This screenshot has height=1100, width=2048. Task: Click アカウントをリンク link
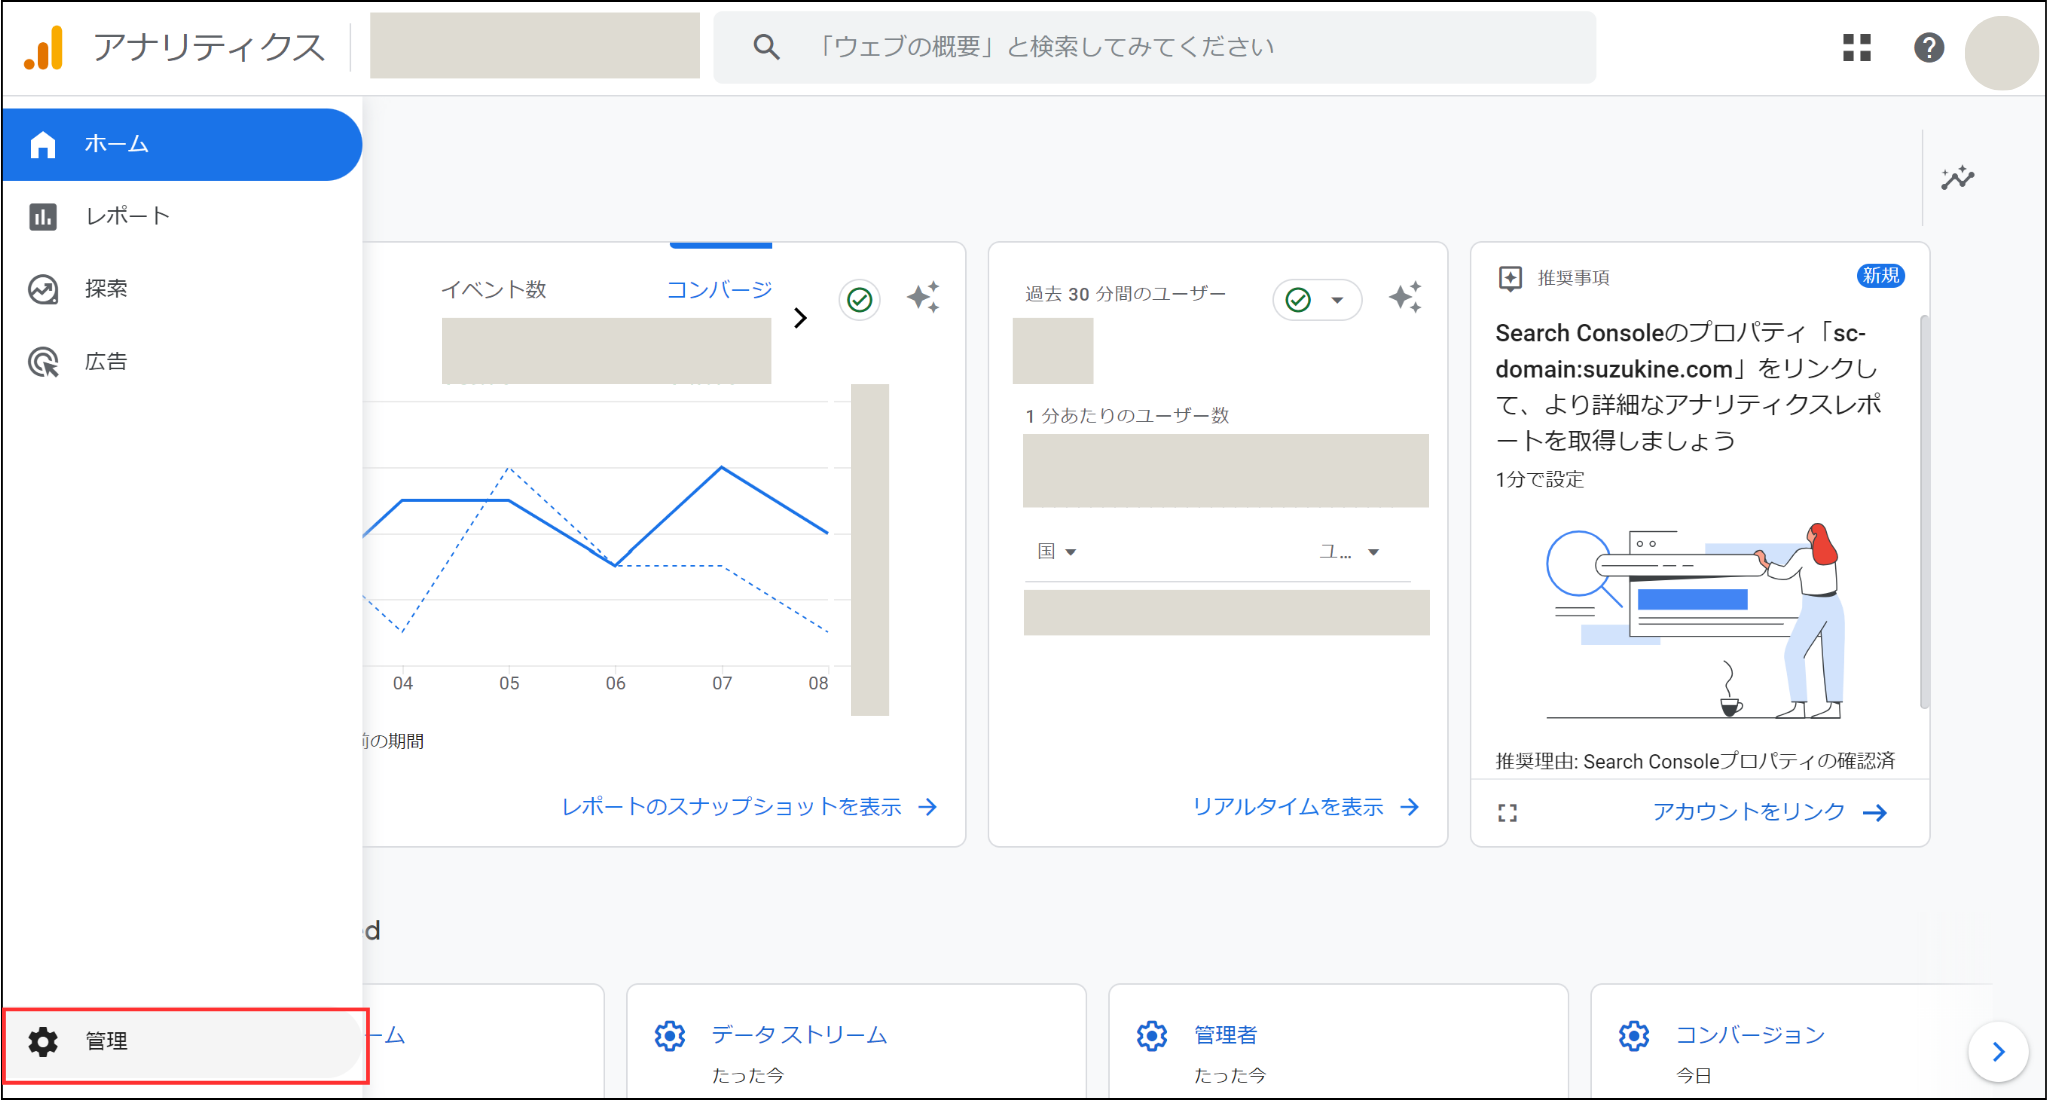(x=1769, y=812)
